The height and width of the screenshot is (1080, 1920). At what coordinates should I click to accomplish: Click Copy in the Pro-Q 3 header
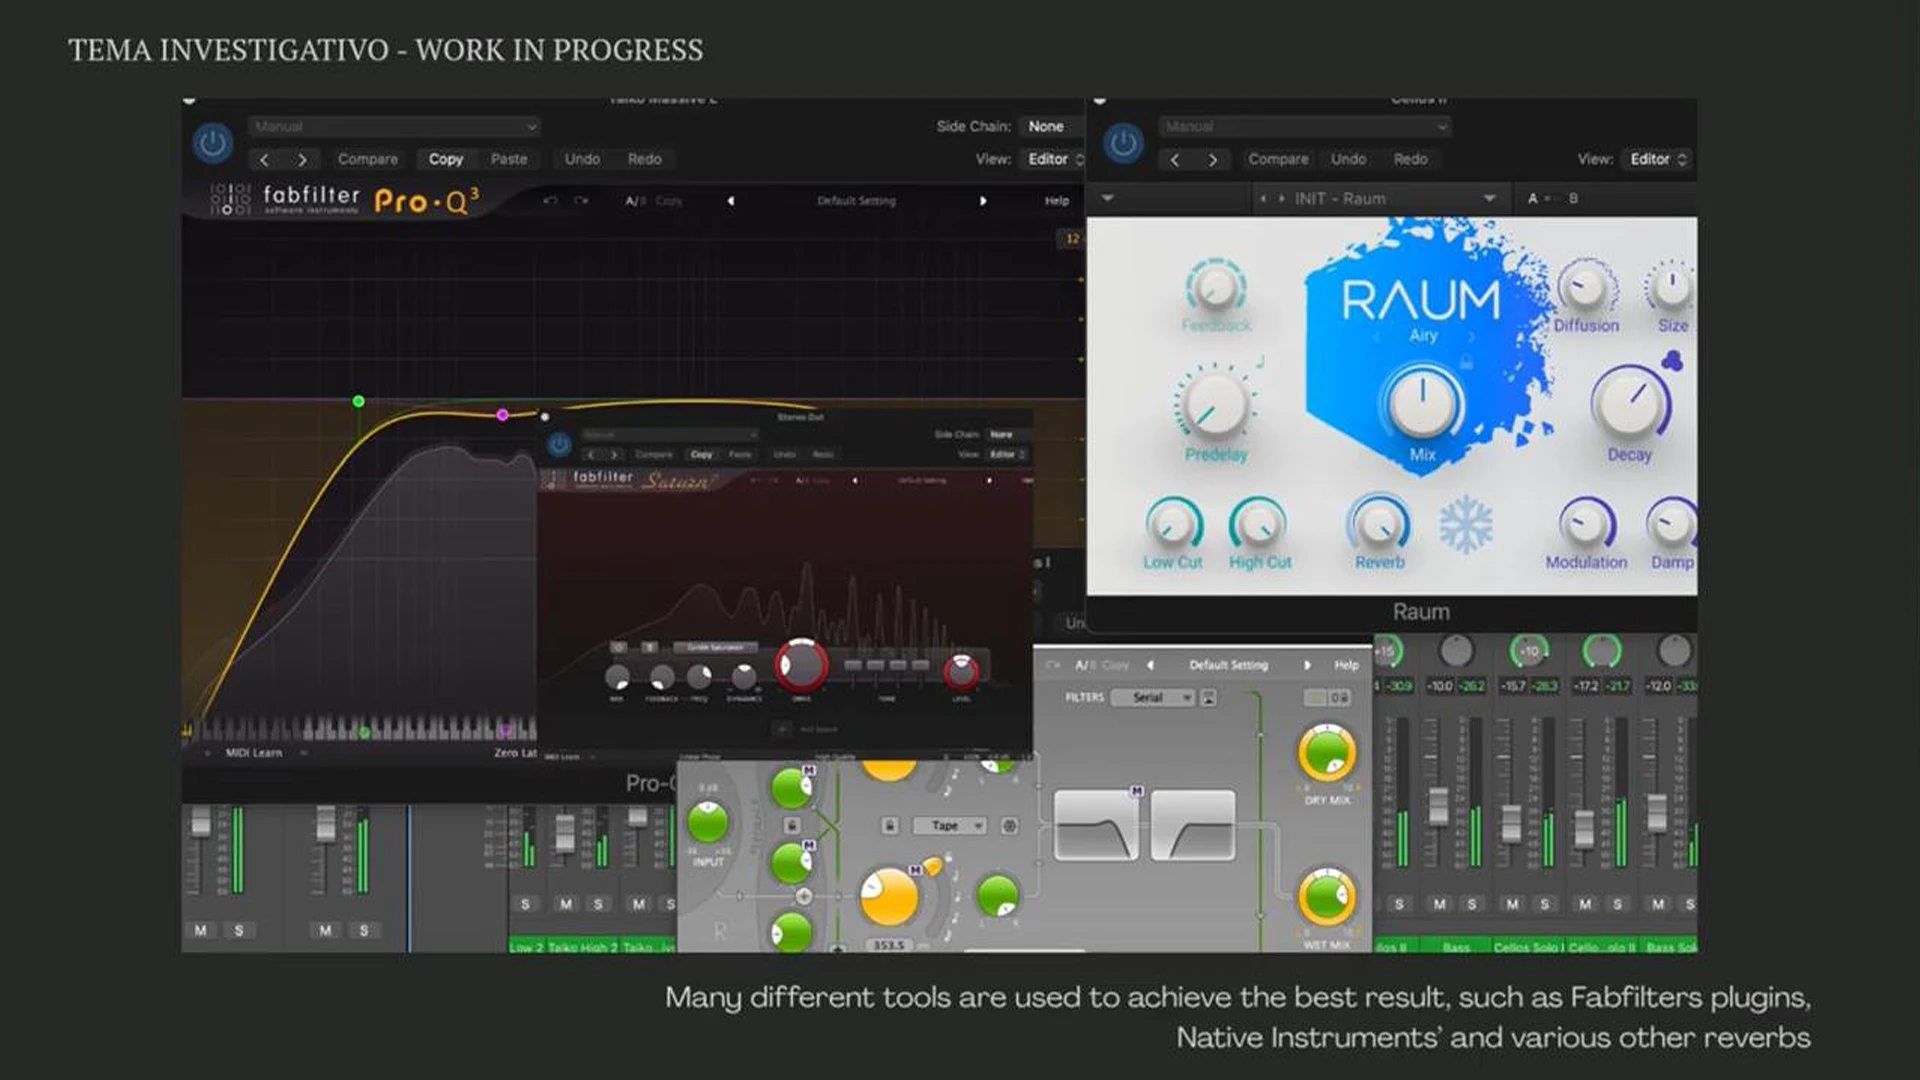coord(446,159)
